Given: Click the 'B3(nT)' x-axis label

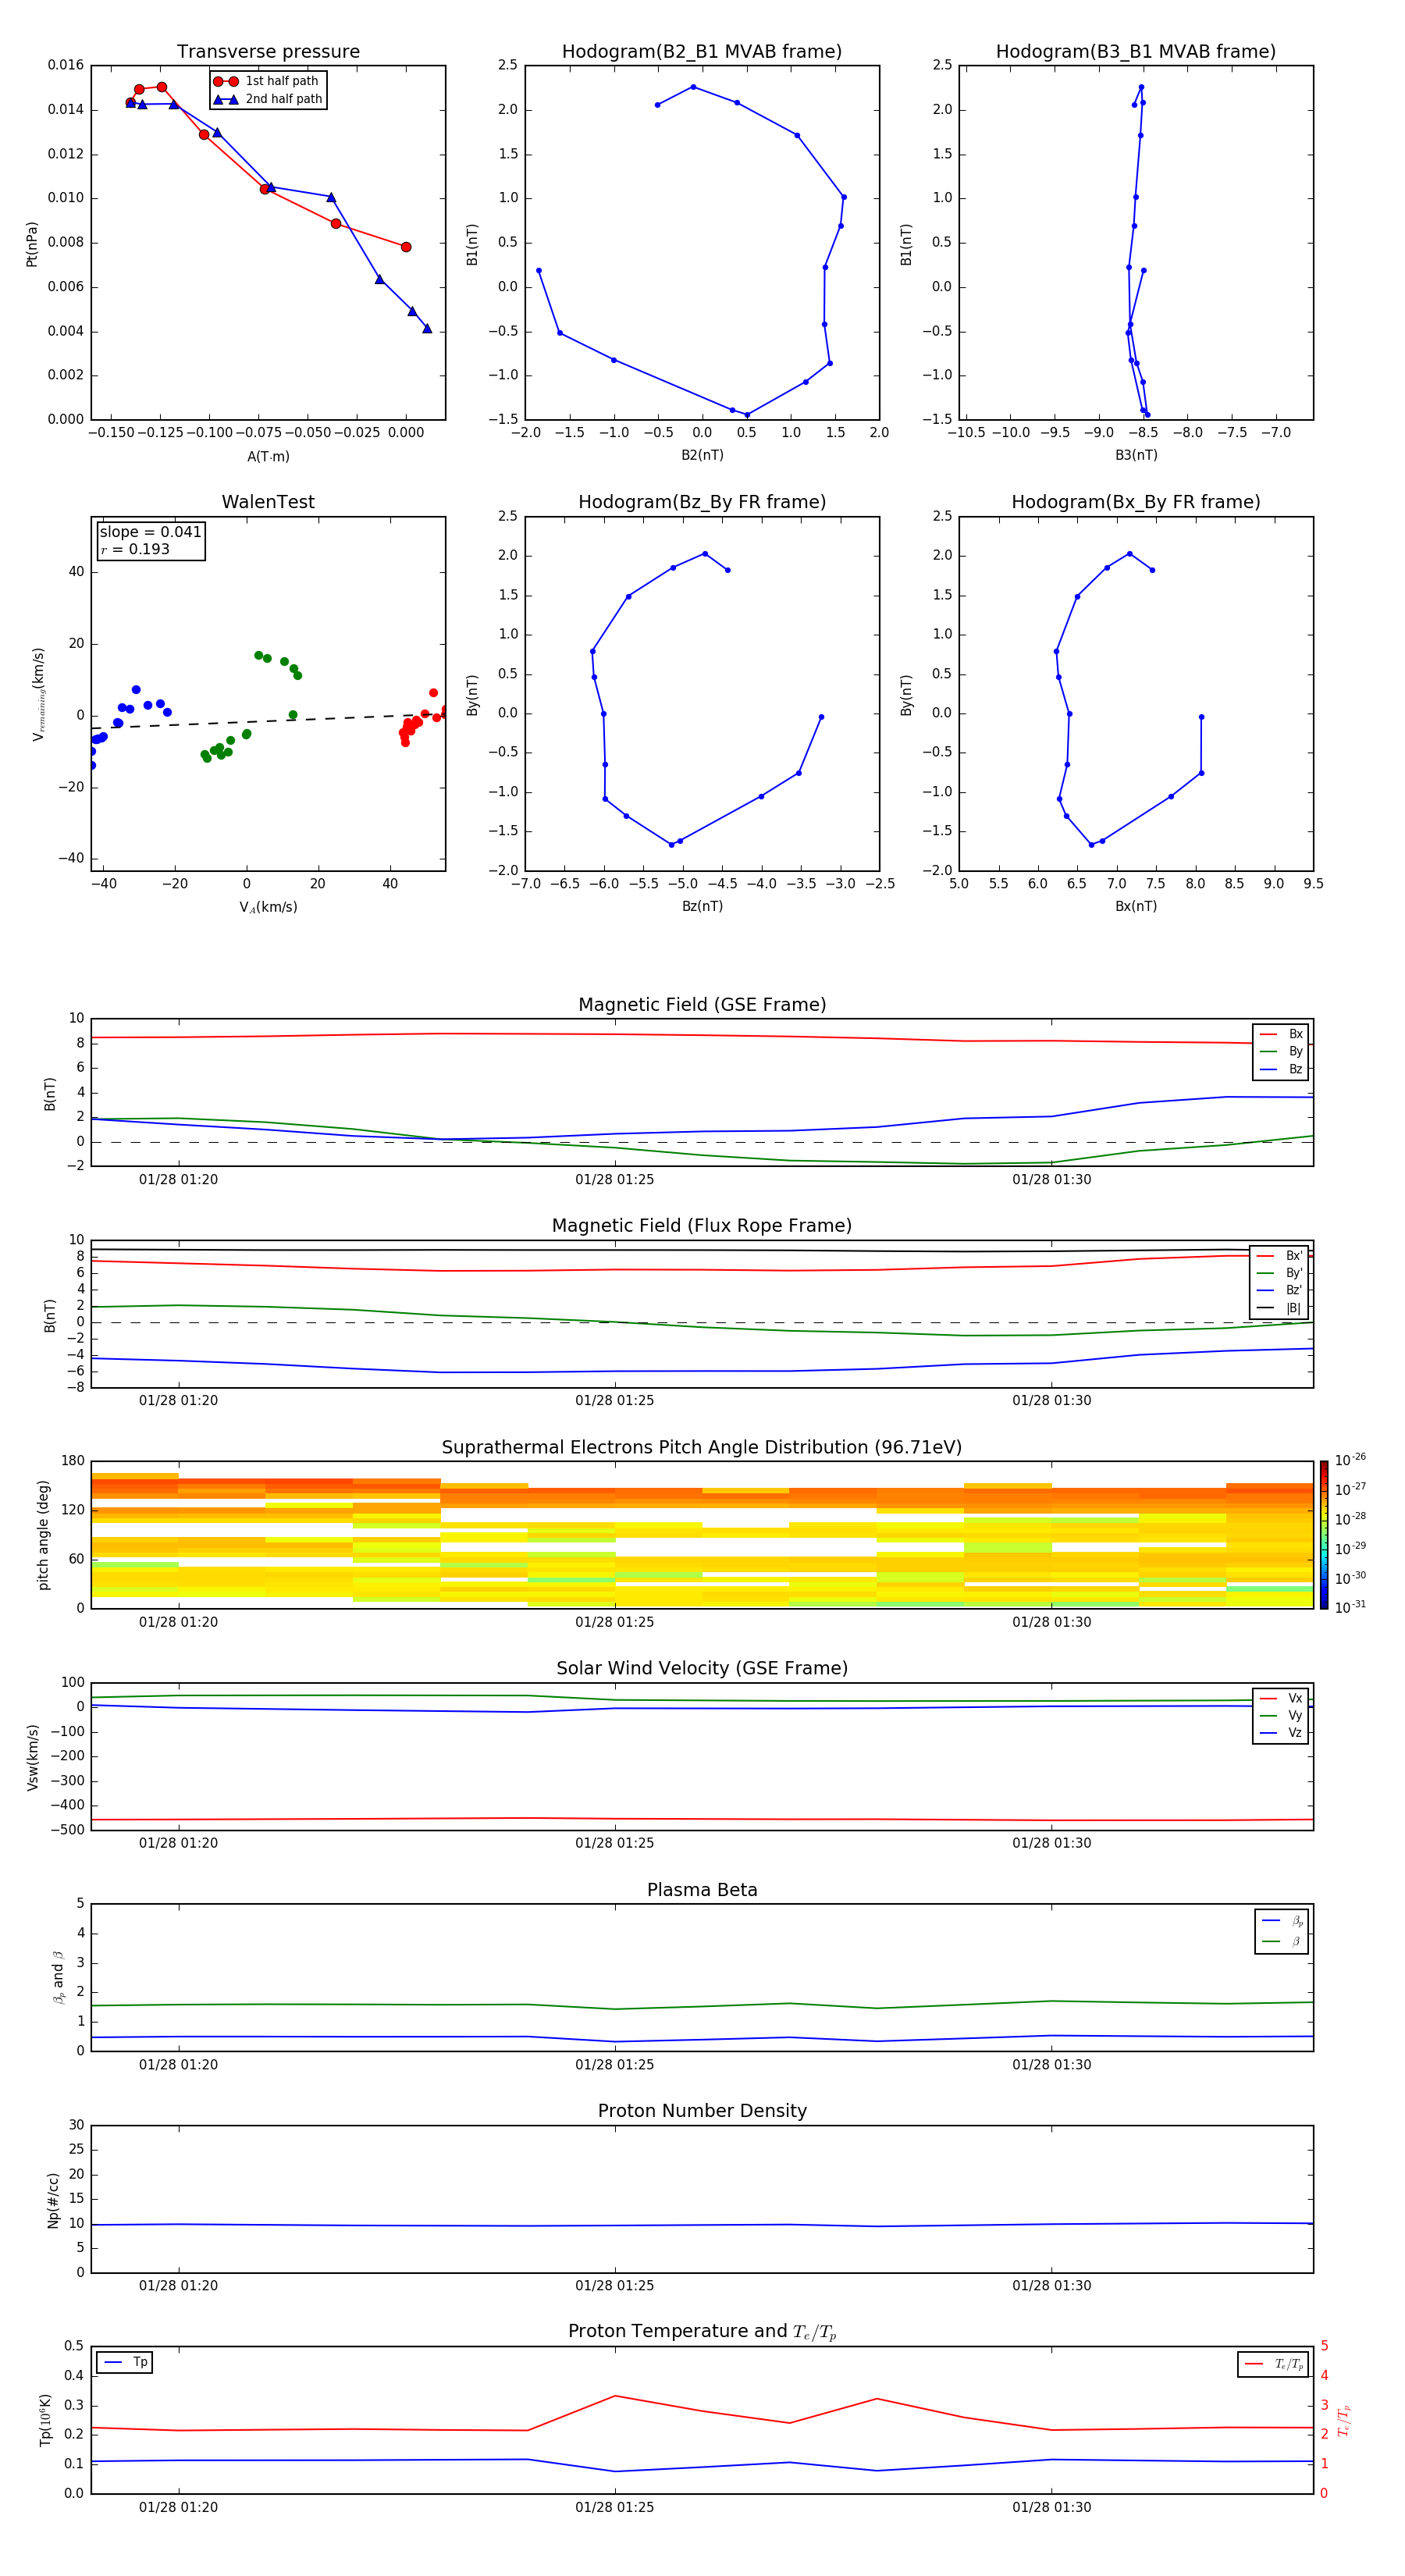Looking at the screenshot, I should pos(1136,455).
